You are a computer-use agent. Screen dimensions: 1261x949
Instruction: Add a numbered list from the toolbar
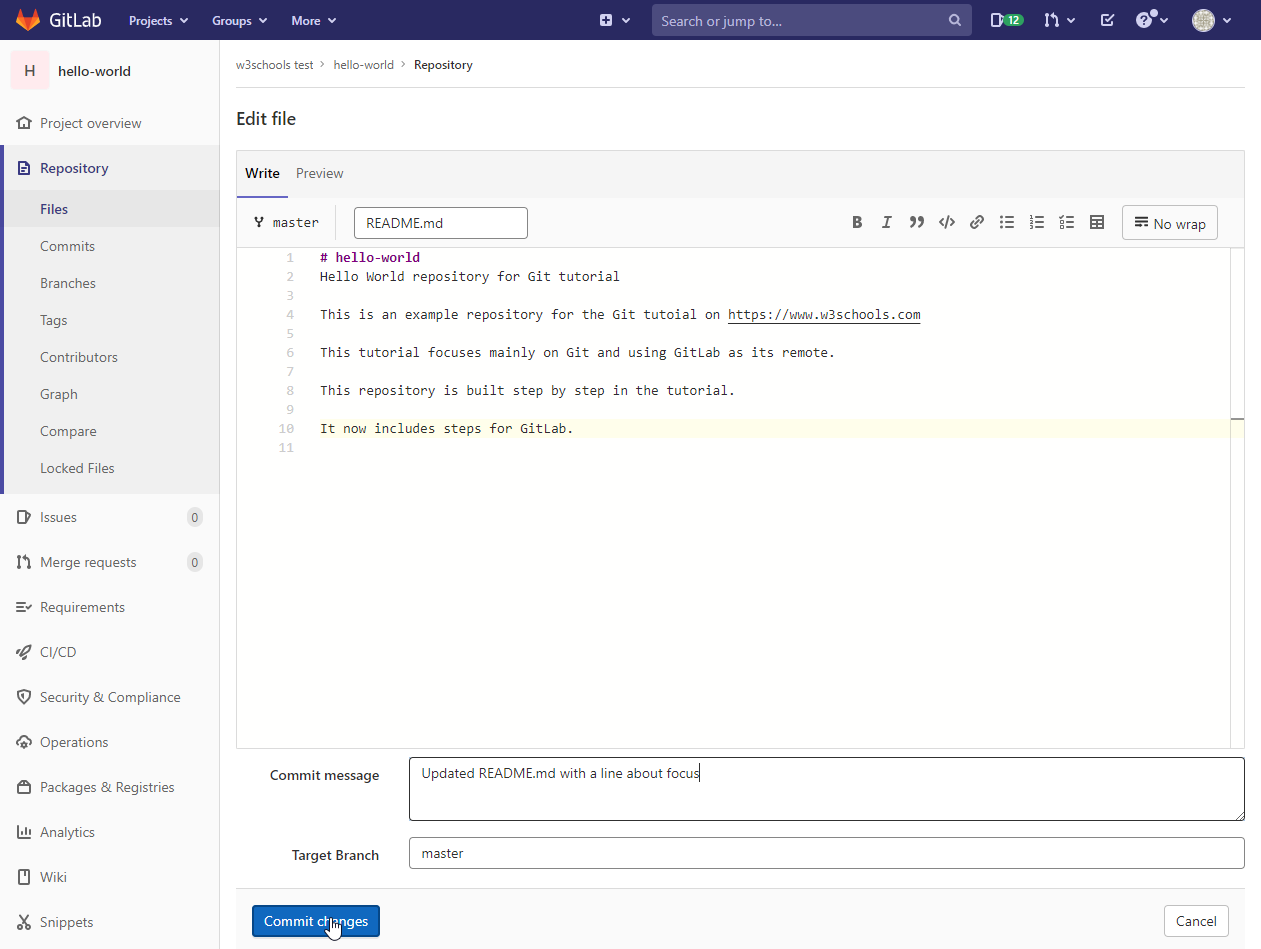point(1037,223)
